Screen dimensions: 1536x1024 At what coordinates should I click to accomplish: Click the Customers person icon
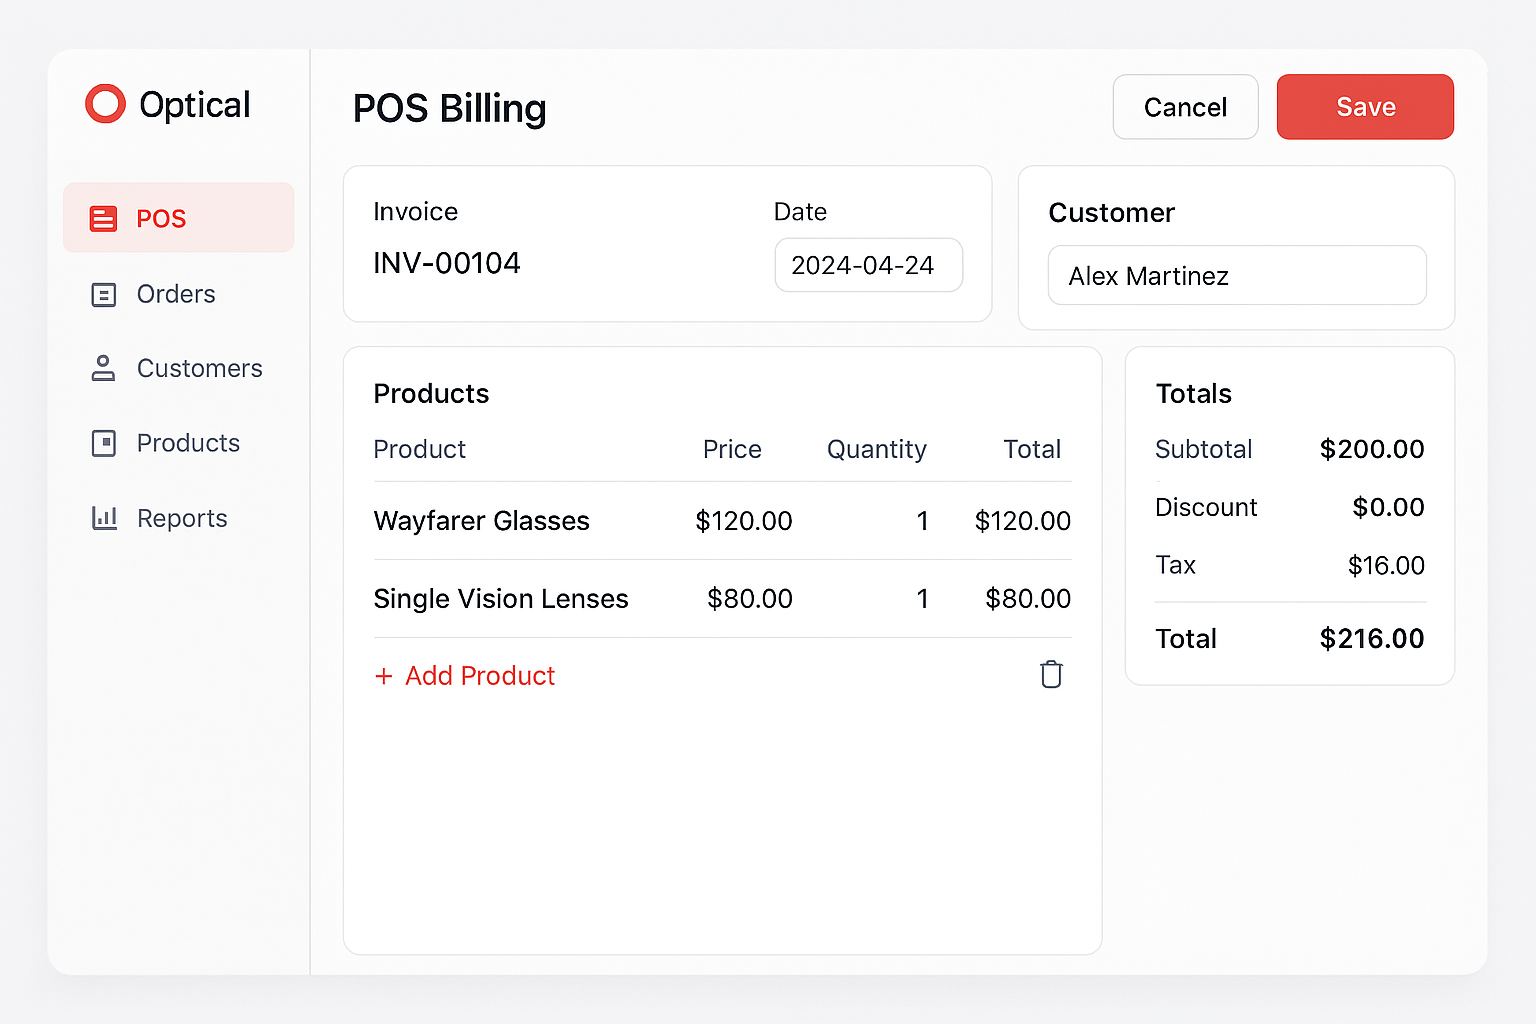tap(104, 368)
